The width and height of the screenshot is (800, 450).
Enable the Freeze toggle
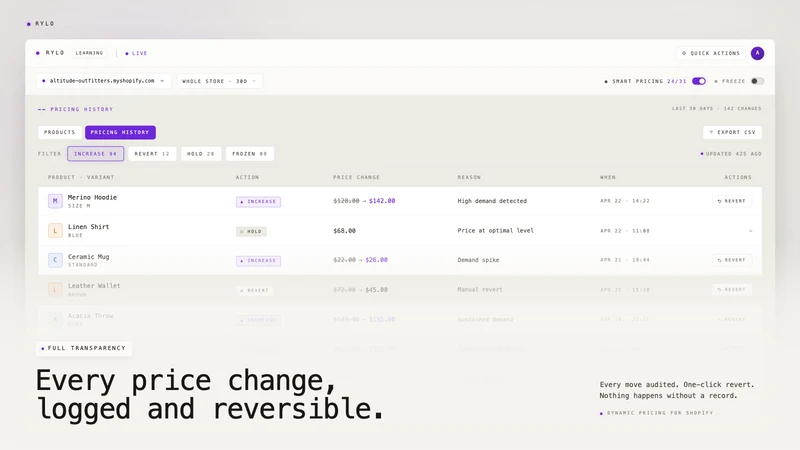point(757,81)
